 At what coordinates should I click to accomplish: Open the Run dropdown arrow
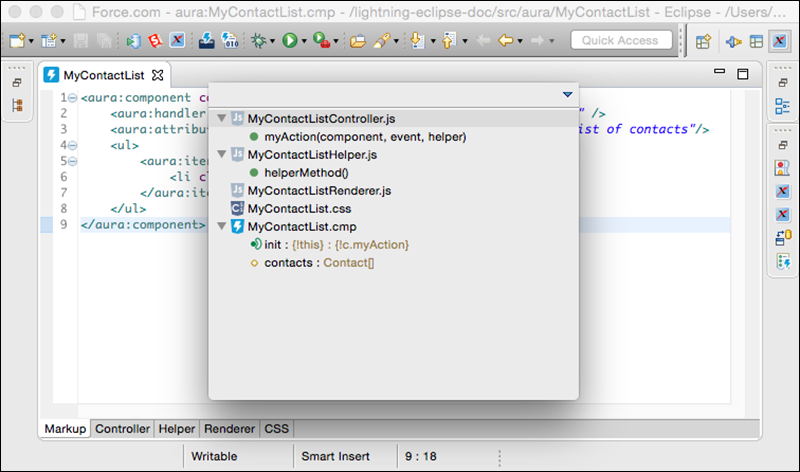pos(304,41)
